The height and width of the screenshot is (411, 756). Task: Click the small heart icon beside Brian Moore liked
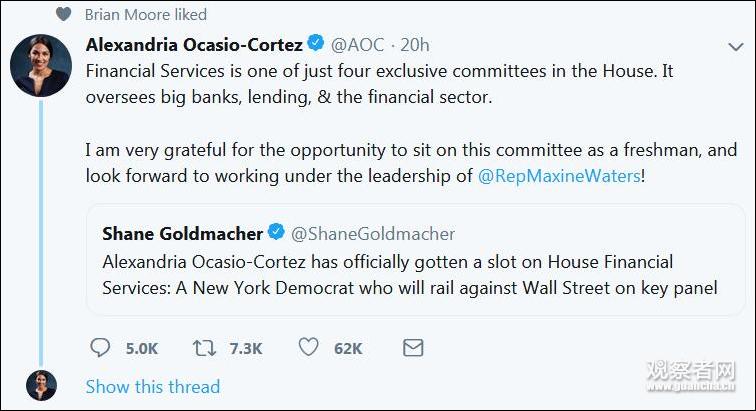[65, 14]
